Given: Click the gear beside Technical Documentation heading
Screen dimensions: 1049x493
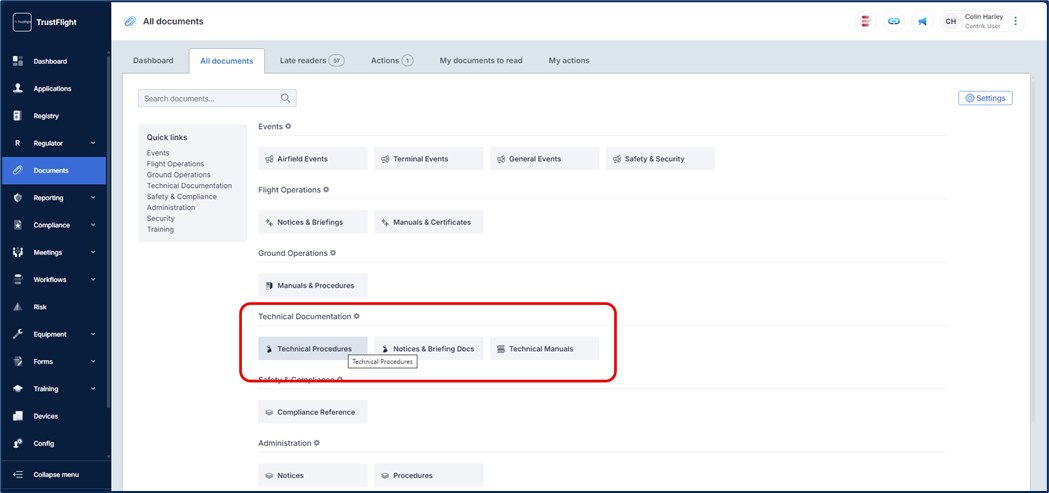Looking at the screenshot, I should 357,317.
